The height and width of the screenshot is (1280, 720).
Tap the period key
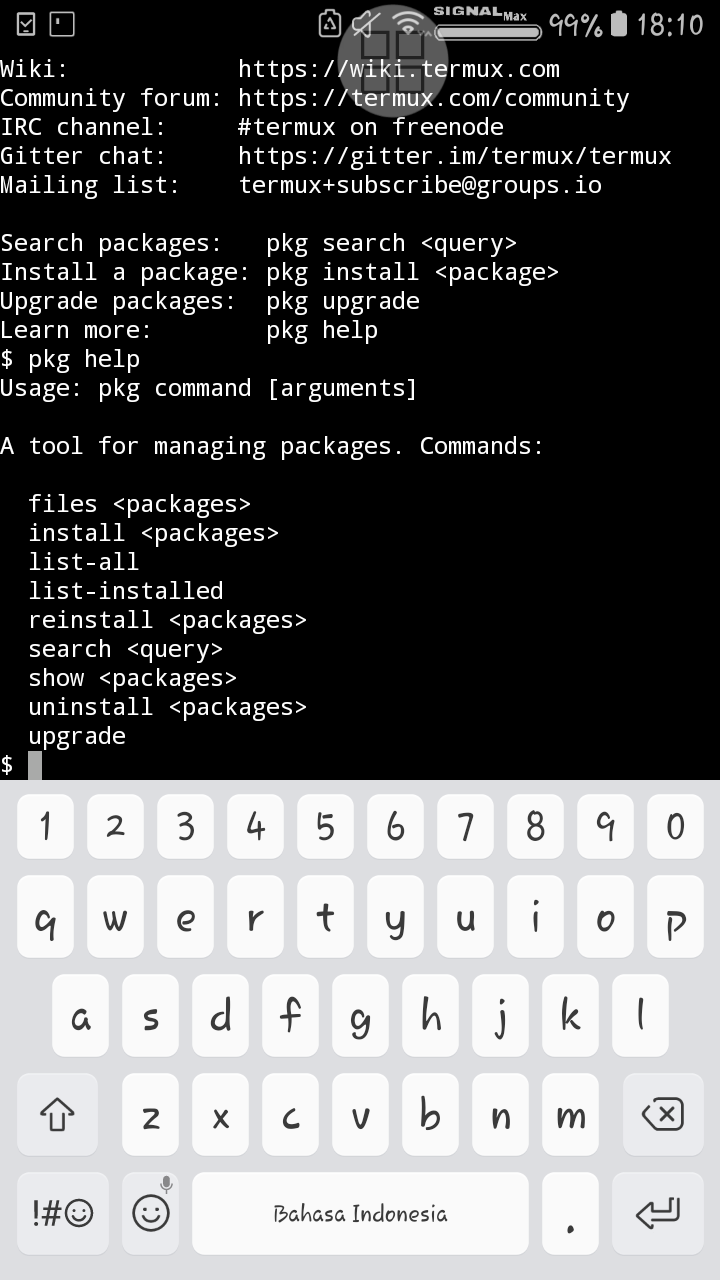tap(570, 1214)
